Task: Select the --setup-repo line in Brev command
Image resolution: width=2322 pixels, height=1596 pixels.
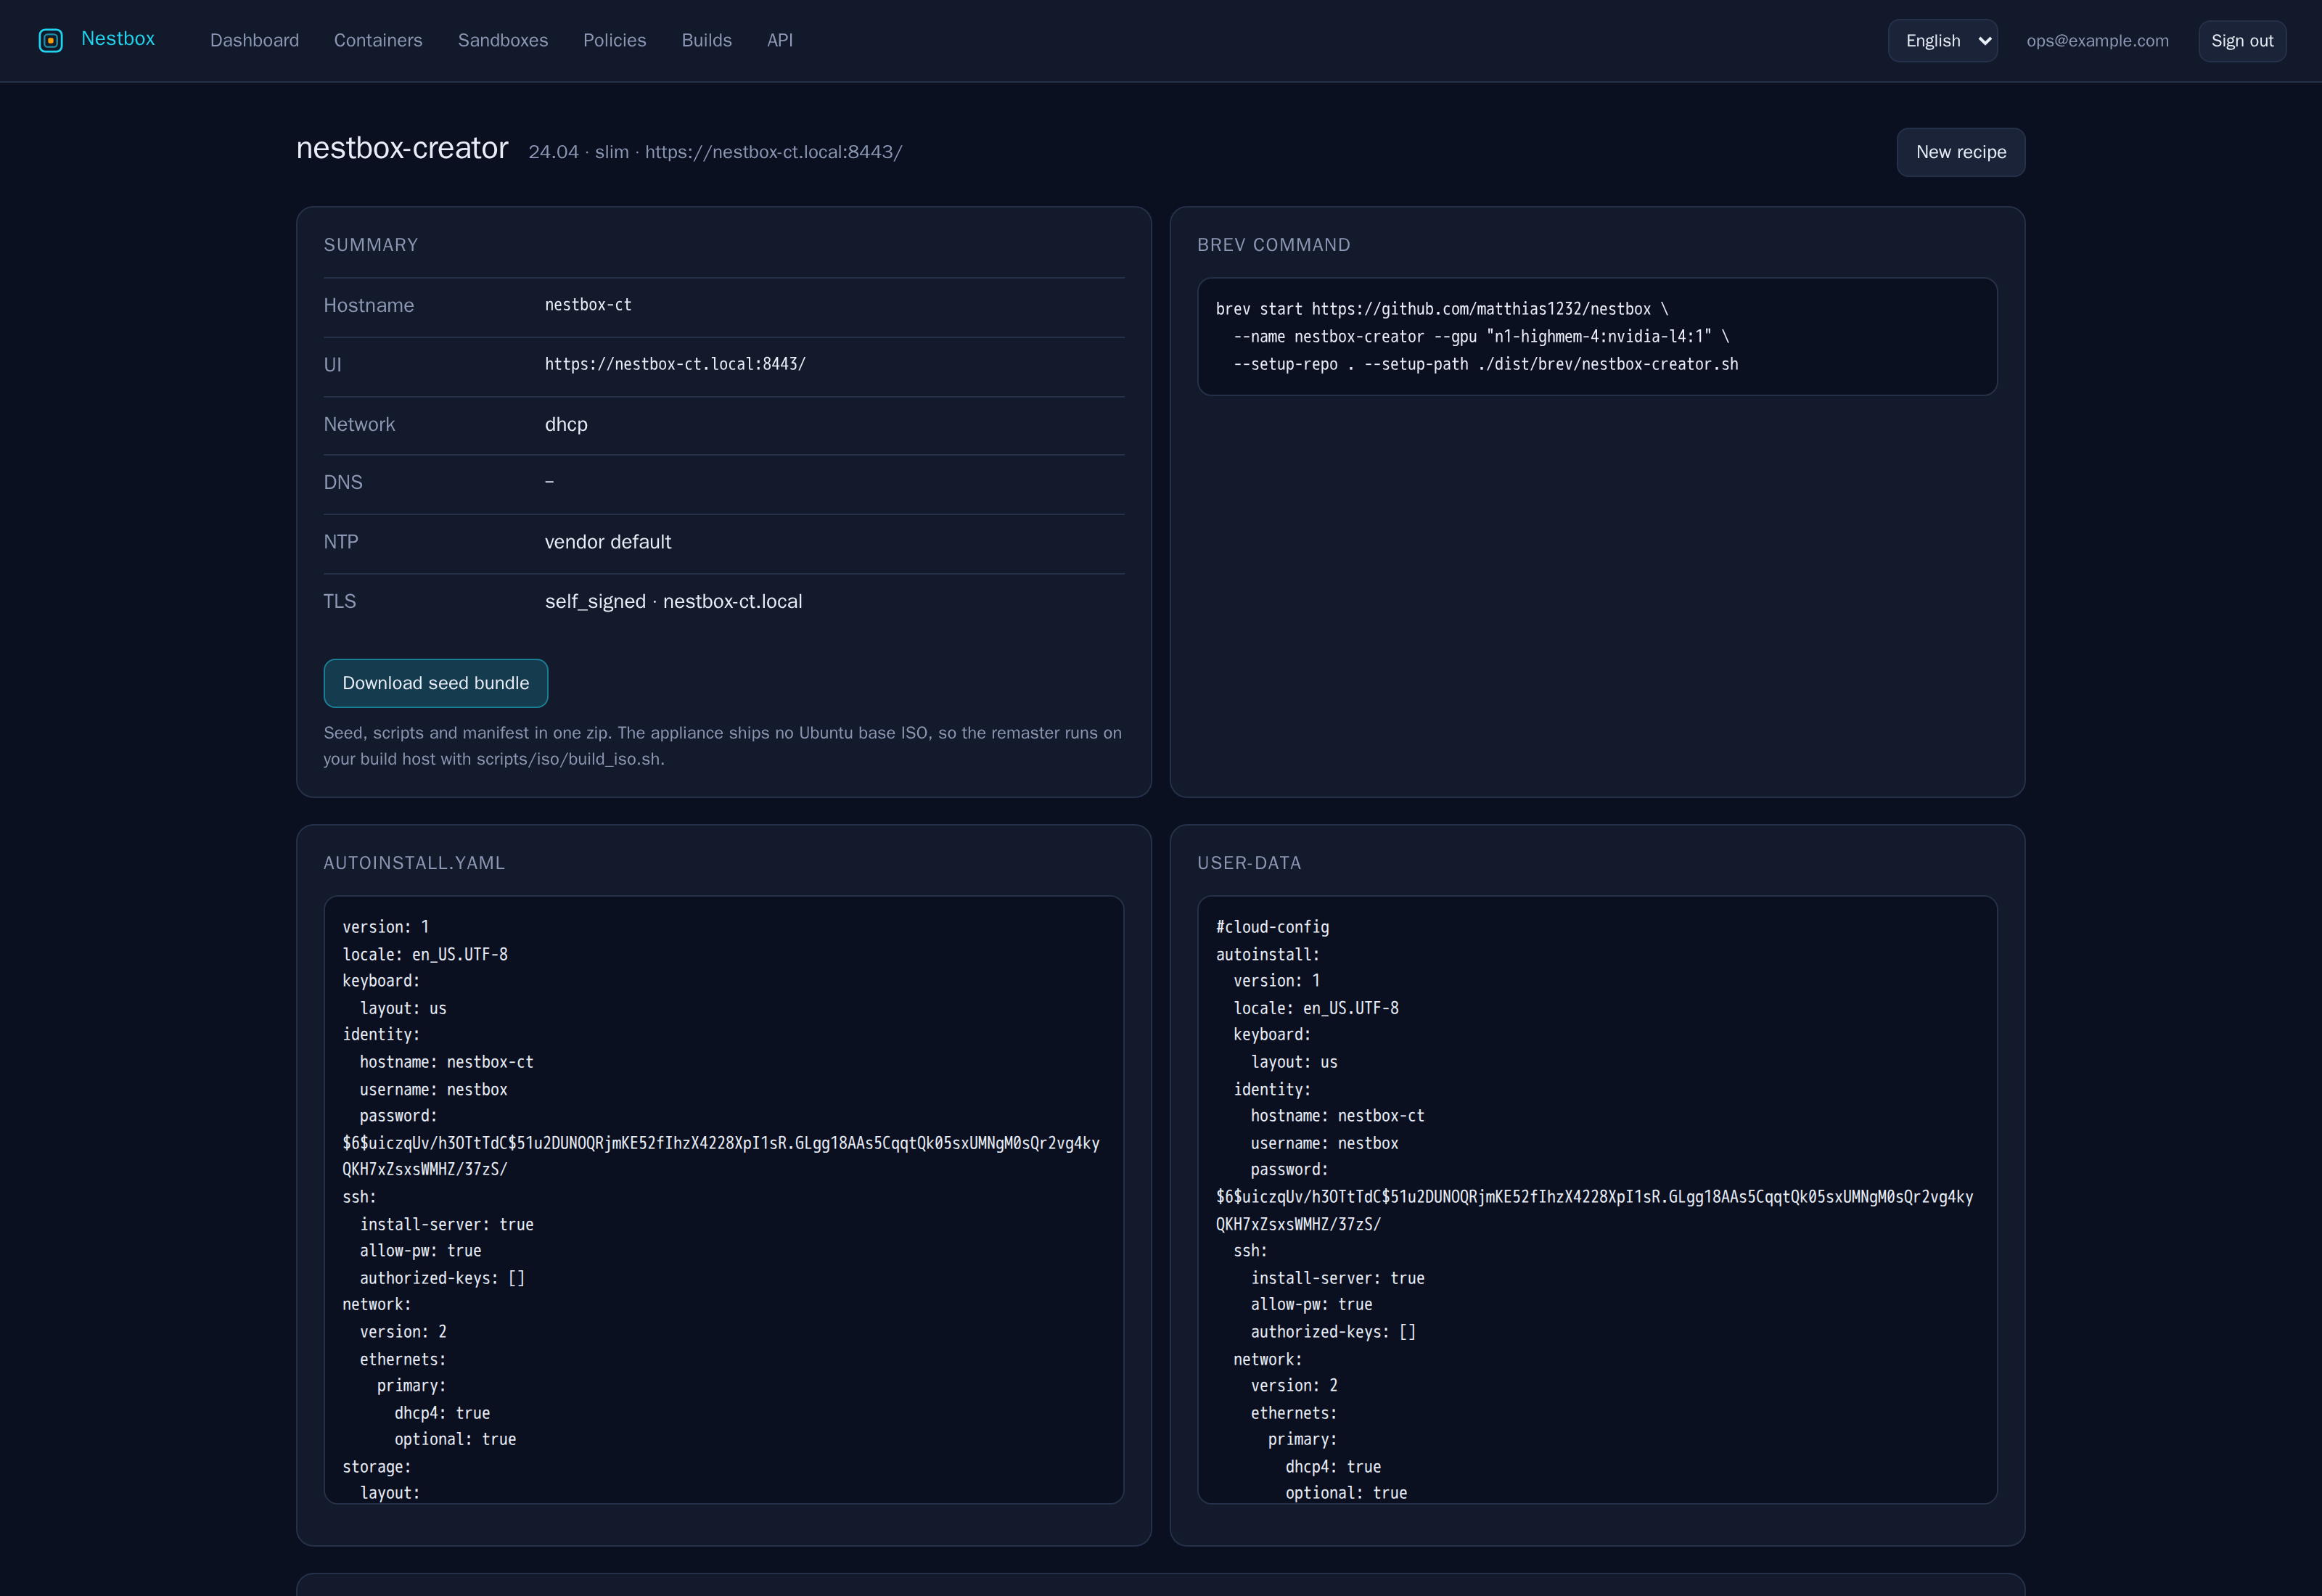Action: coord(1485,364)
